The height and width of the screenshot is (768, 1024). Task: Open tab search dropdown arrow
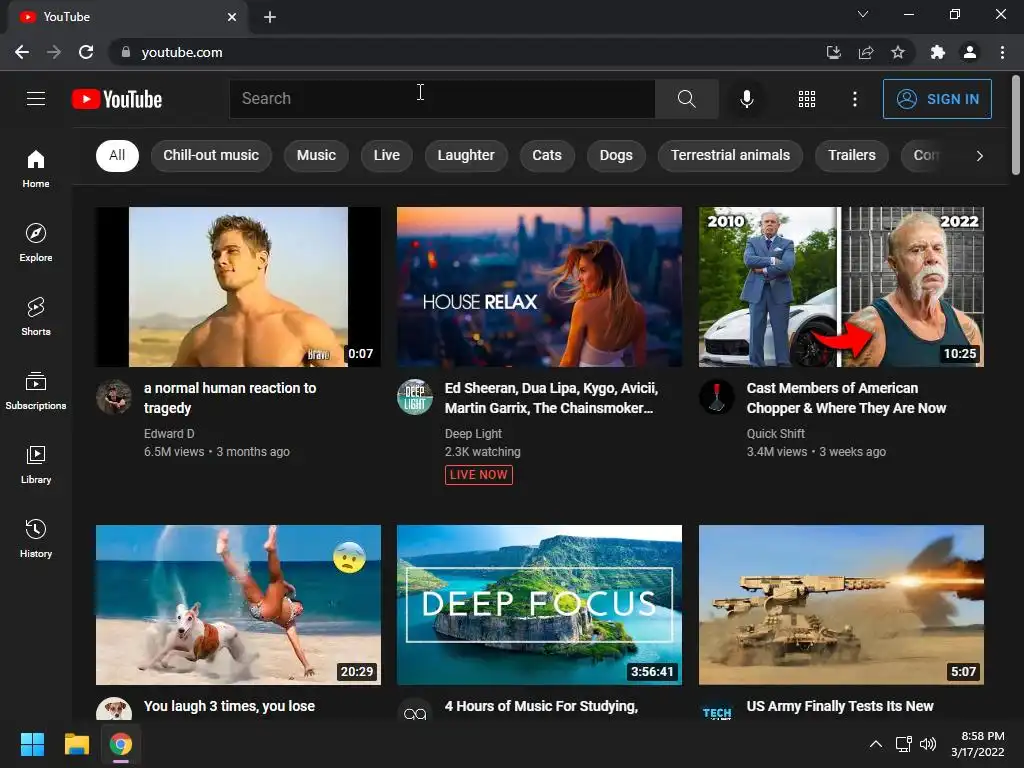[x=863, y=14]
